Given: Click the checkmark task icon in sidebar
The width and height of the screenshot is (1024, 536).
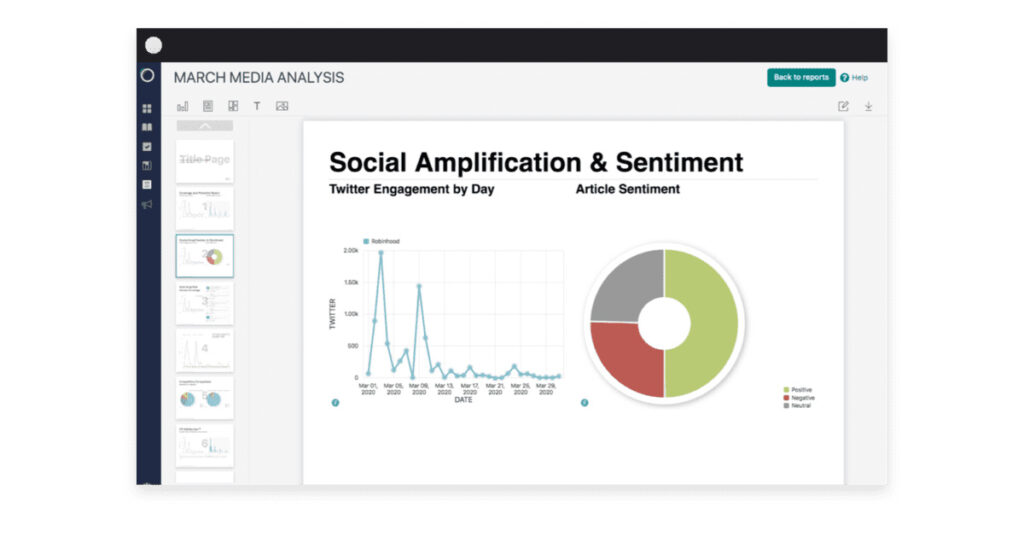Looking at the screenshot, I should coord(147,146).
